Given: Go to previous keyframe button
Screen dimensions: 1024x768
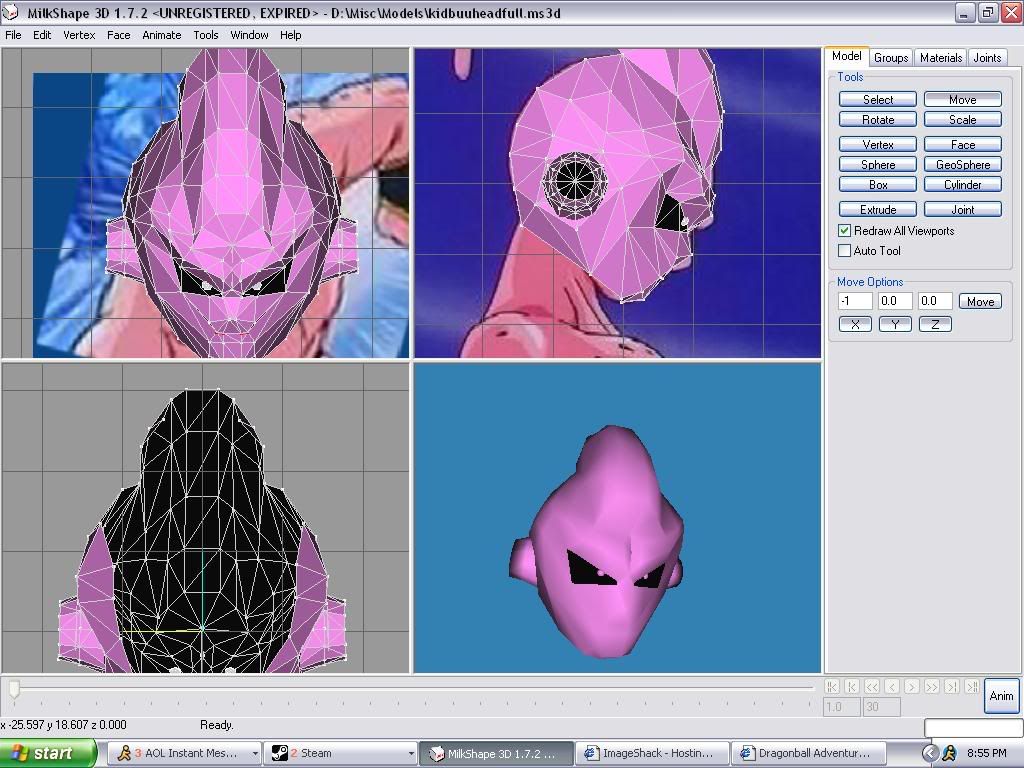Looking at the screenshot, I should pos(852,686).
